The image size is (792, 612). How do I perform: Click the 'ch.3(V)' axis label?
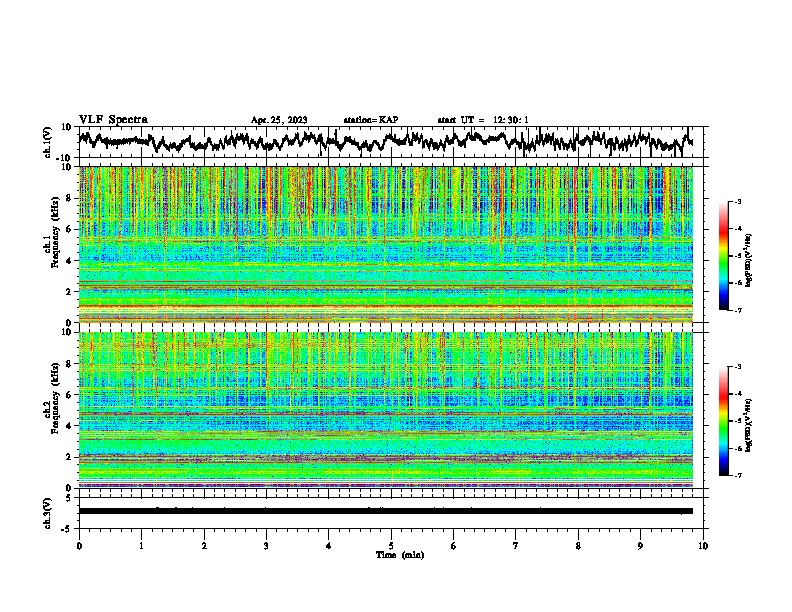[x=48, y=513]
